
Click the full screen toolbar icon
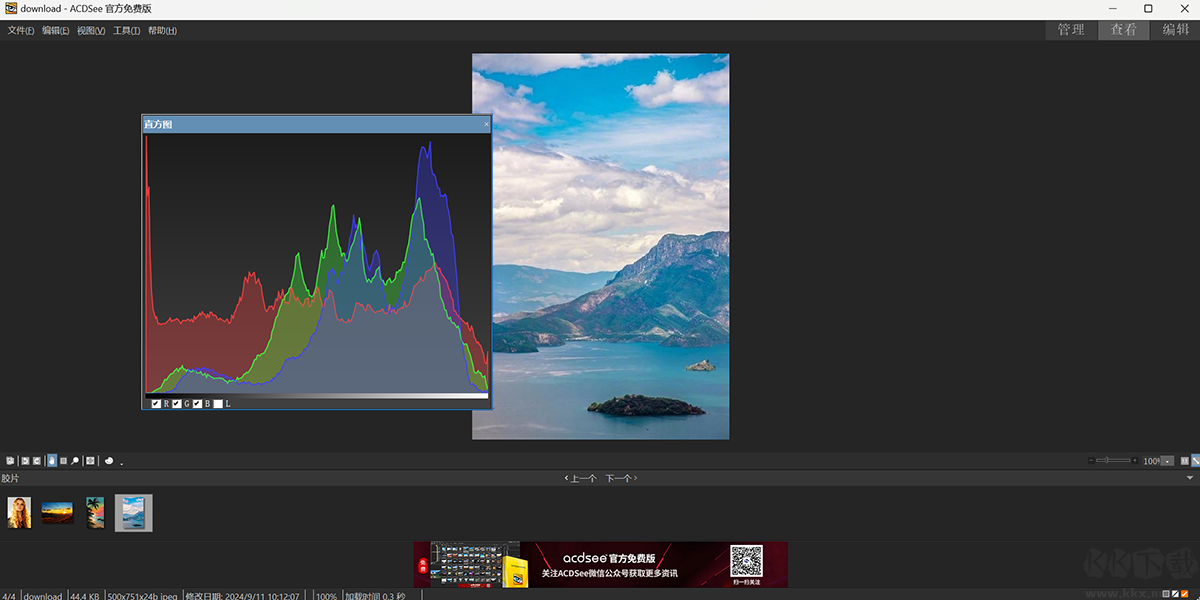[90, 461]
